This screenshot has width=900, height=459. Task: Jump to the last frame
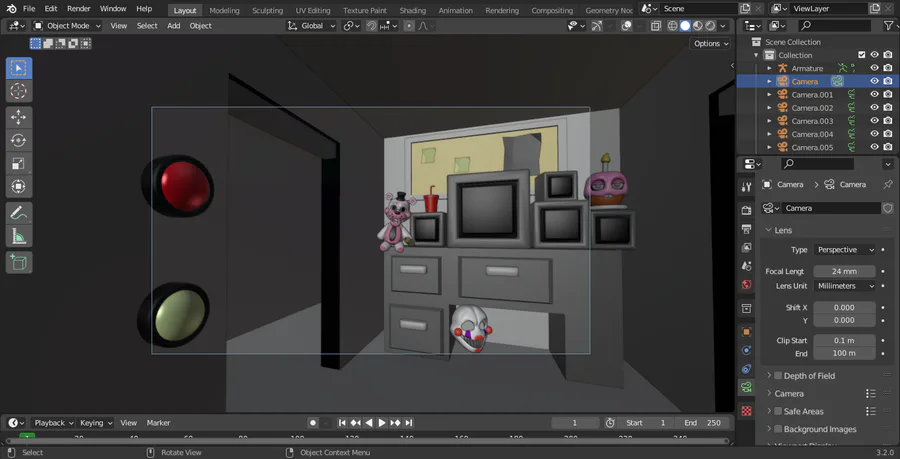[x=409, y=423]
